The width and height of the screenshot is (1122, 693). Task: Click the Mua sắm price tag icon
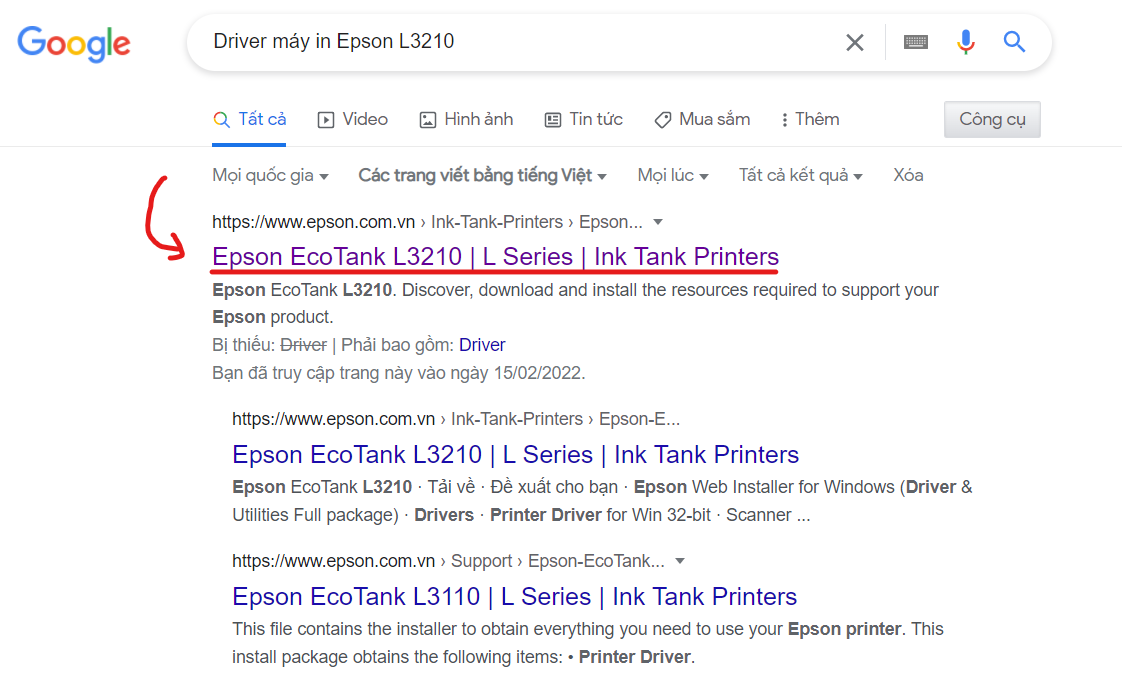[663, 119]
